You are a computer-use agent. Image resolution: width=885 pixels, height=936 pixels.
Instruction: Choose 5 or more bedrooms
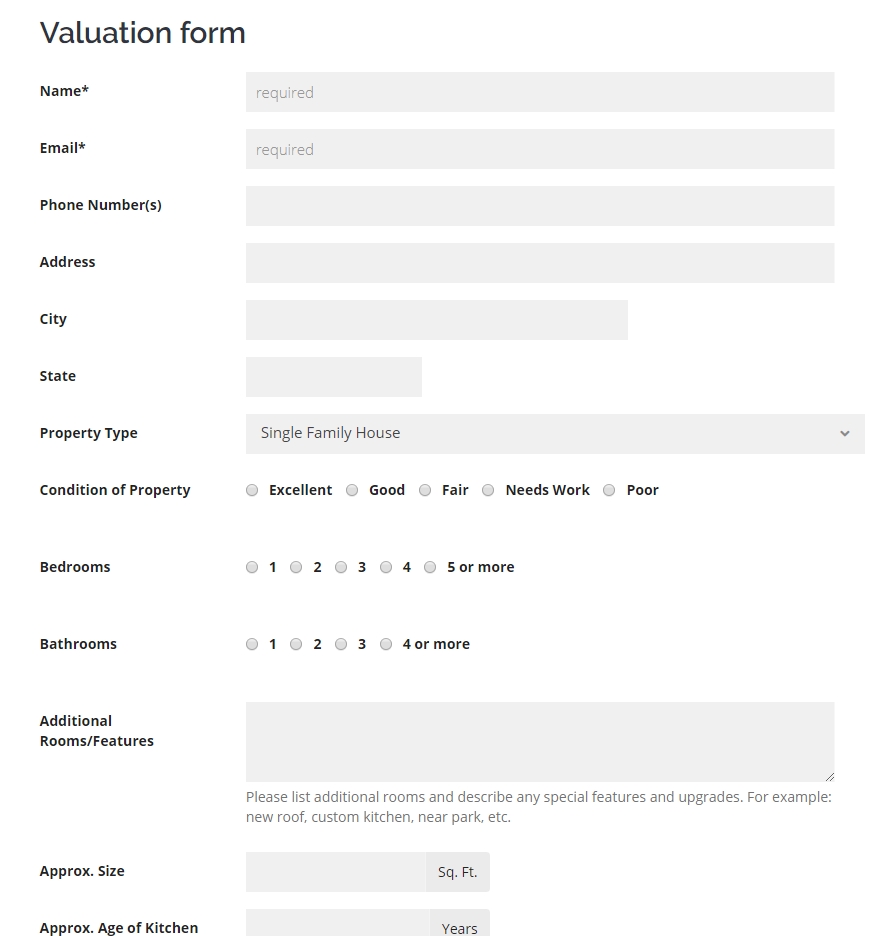point(430,567)
